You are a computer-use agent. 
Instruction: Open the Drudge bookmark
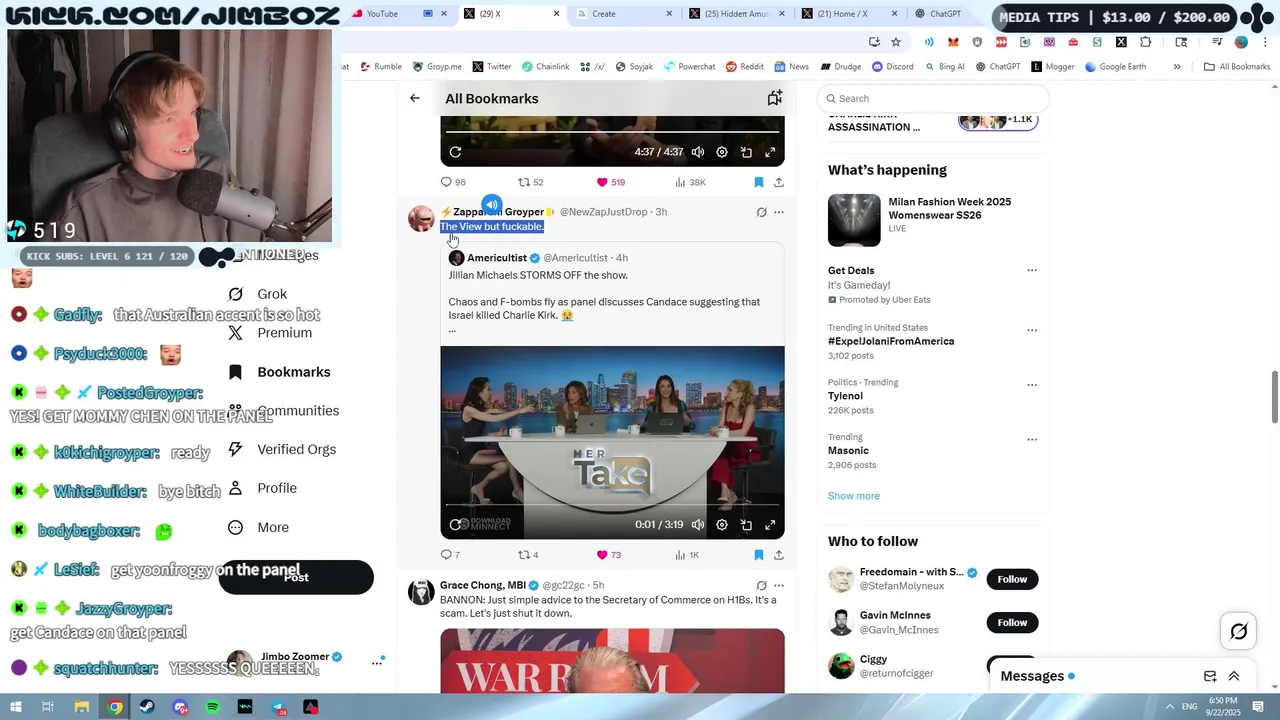[841, 67]
